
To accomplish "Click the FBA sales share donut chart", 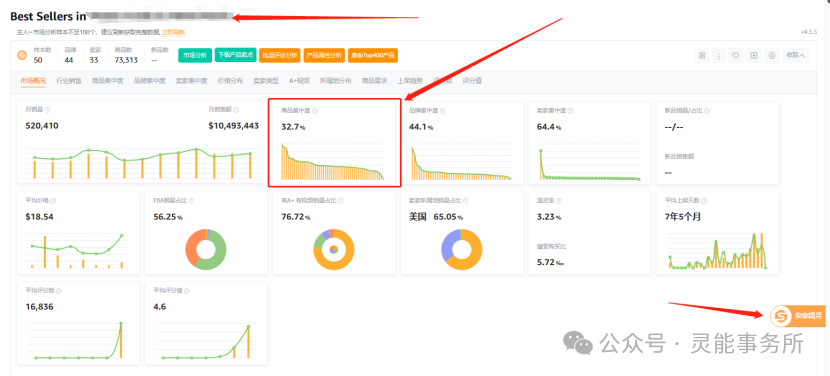I will click(206, 250).
